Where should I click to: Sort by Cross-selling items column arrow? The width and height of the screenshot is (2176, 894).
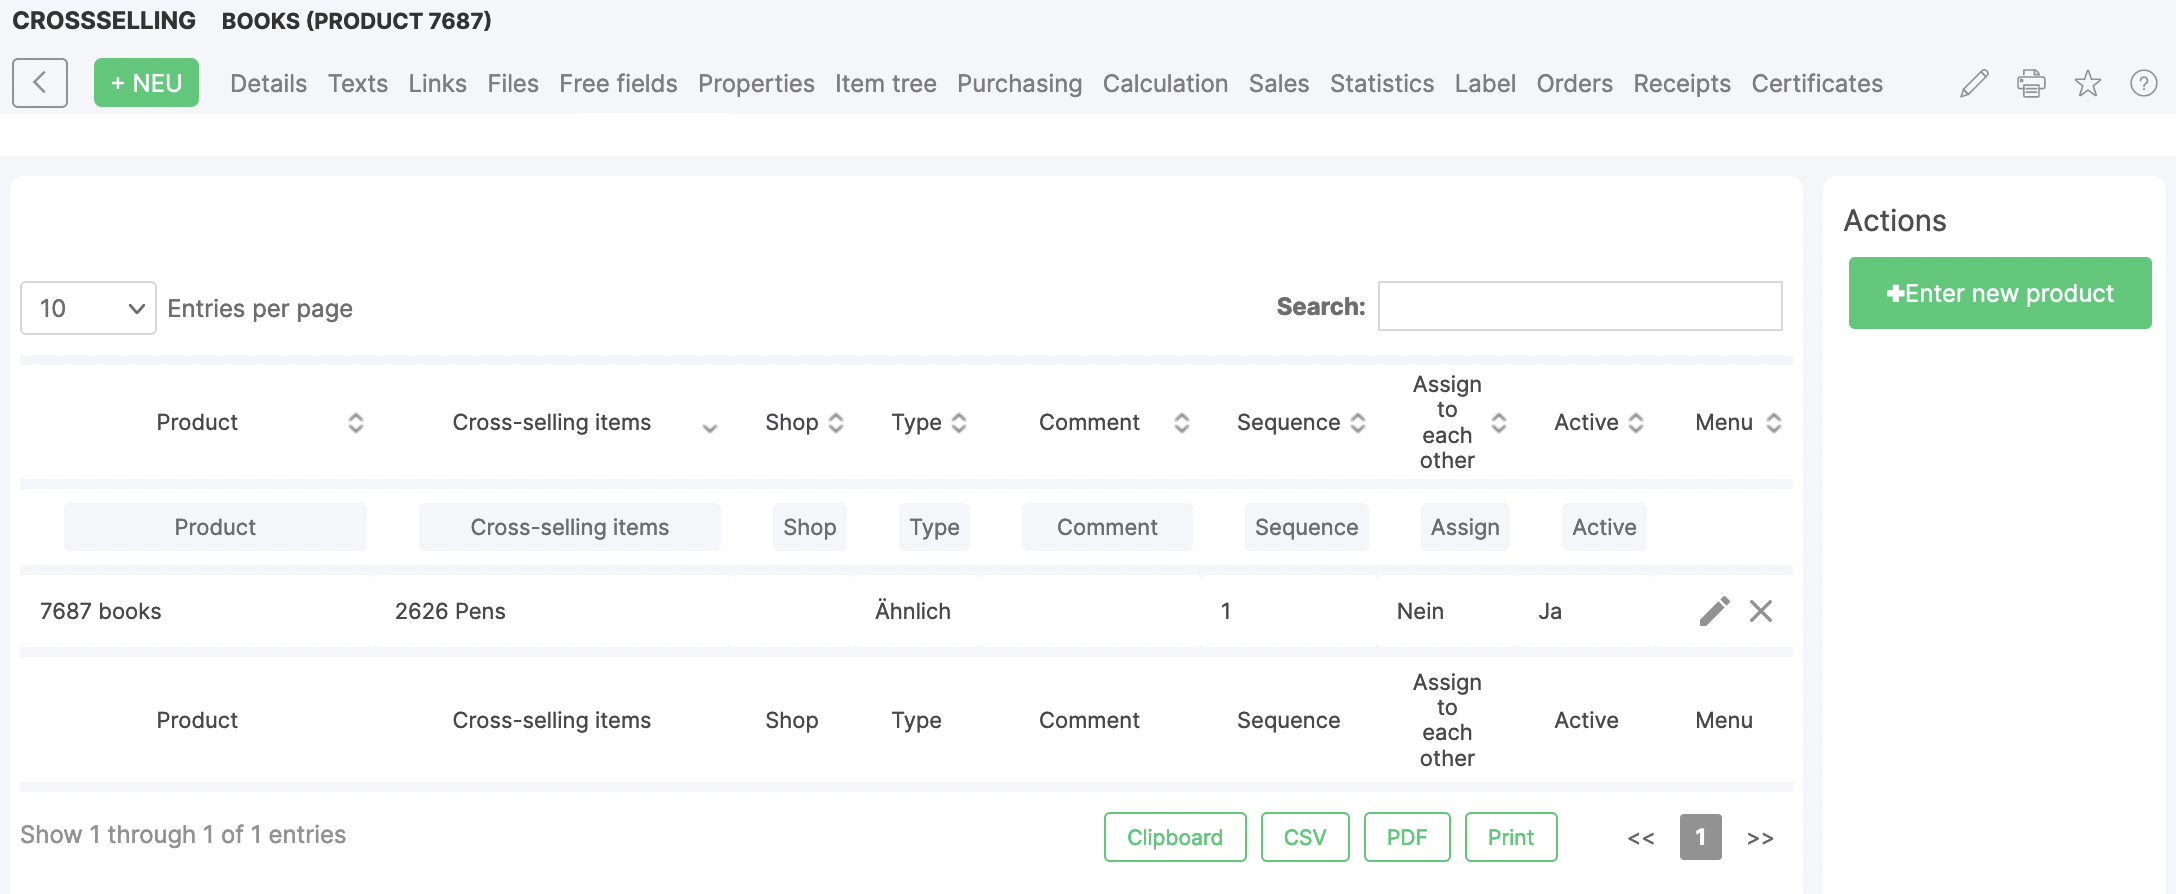tap(710, 427)
